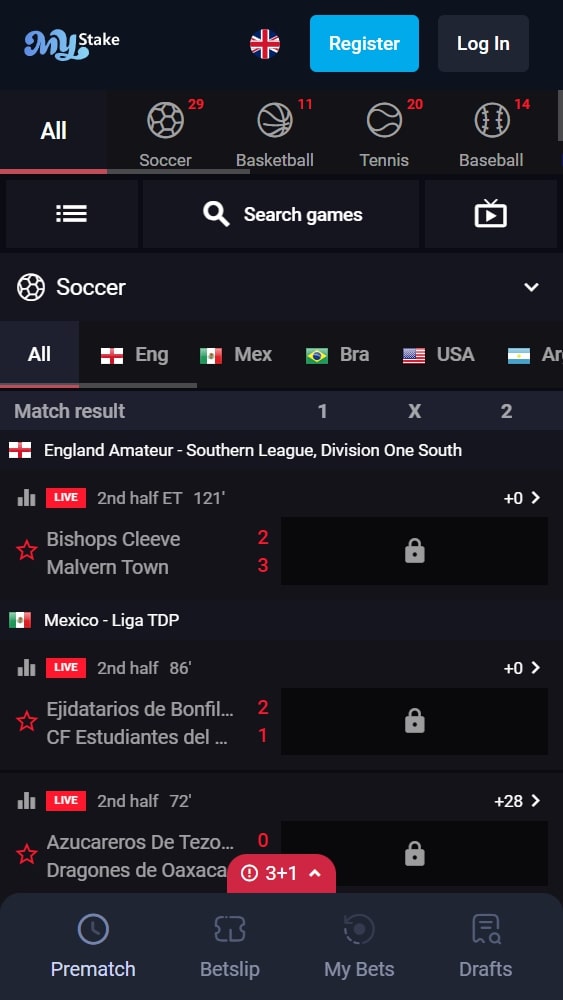Screen dimensions: 563x1000
Task: Select the Basketball sport icon
Action: coord(275,120)
